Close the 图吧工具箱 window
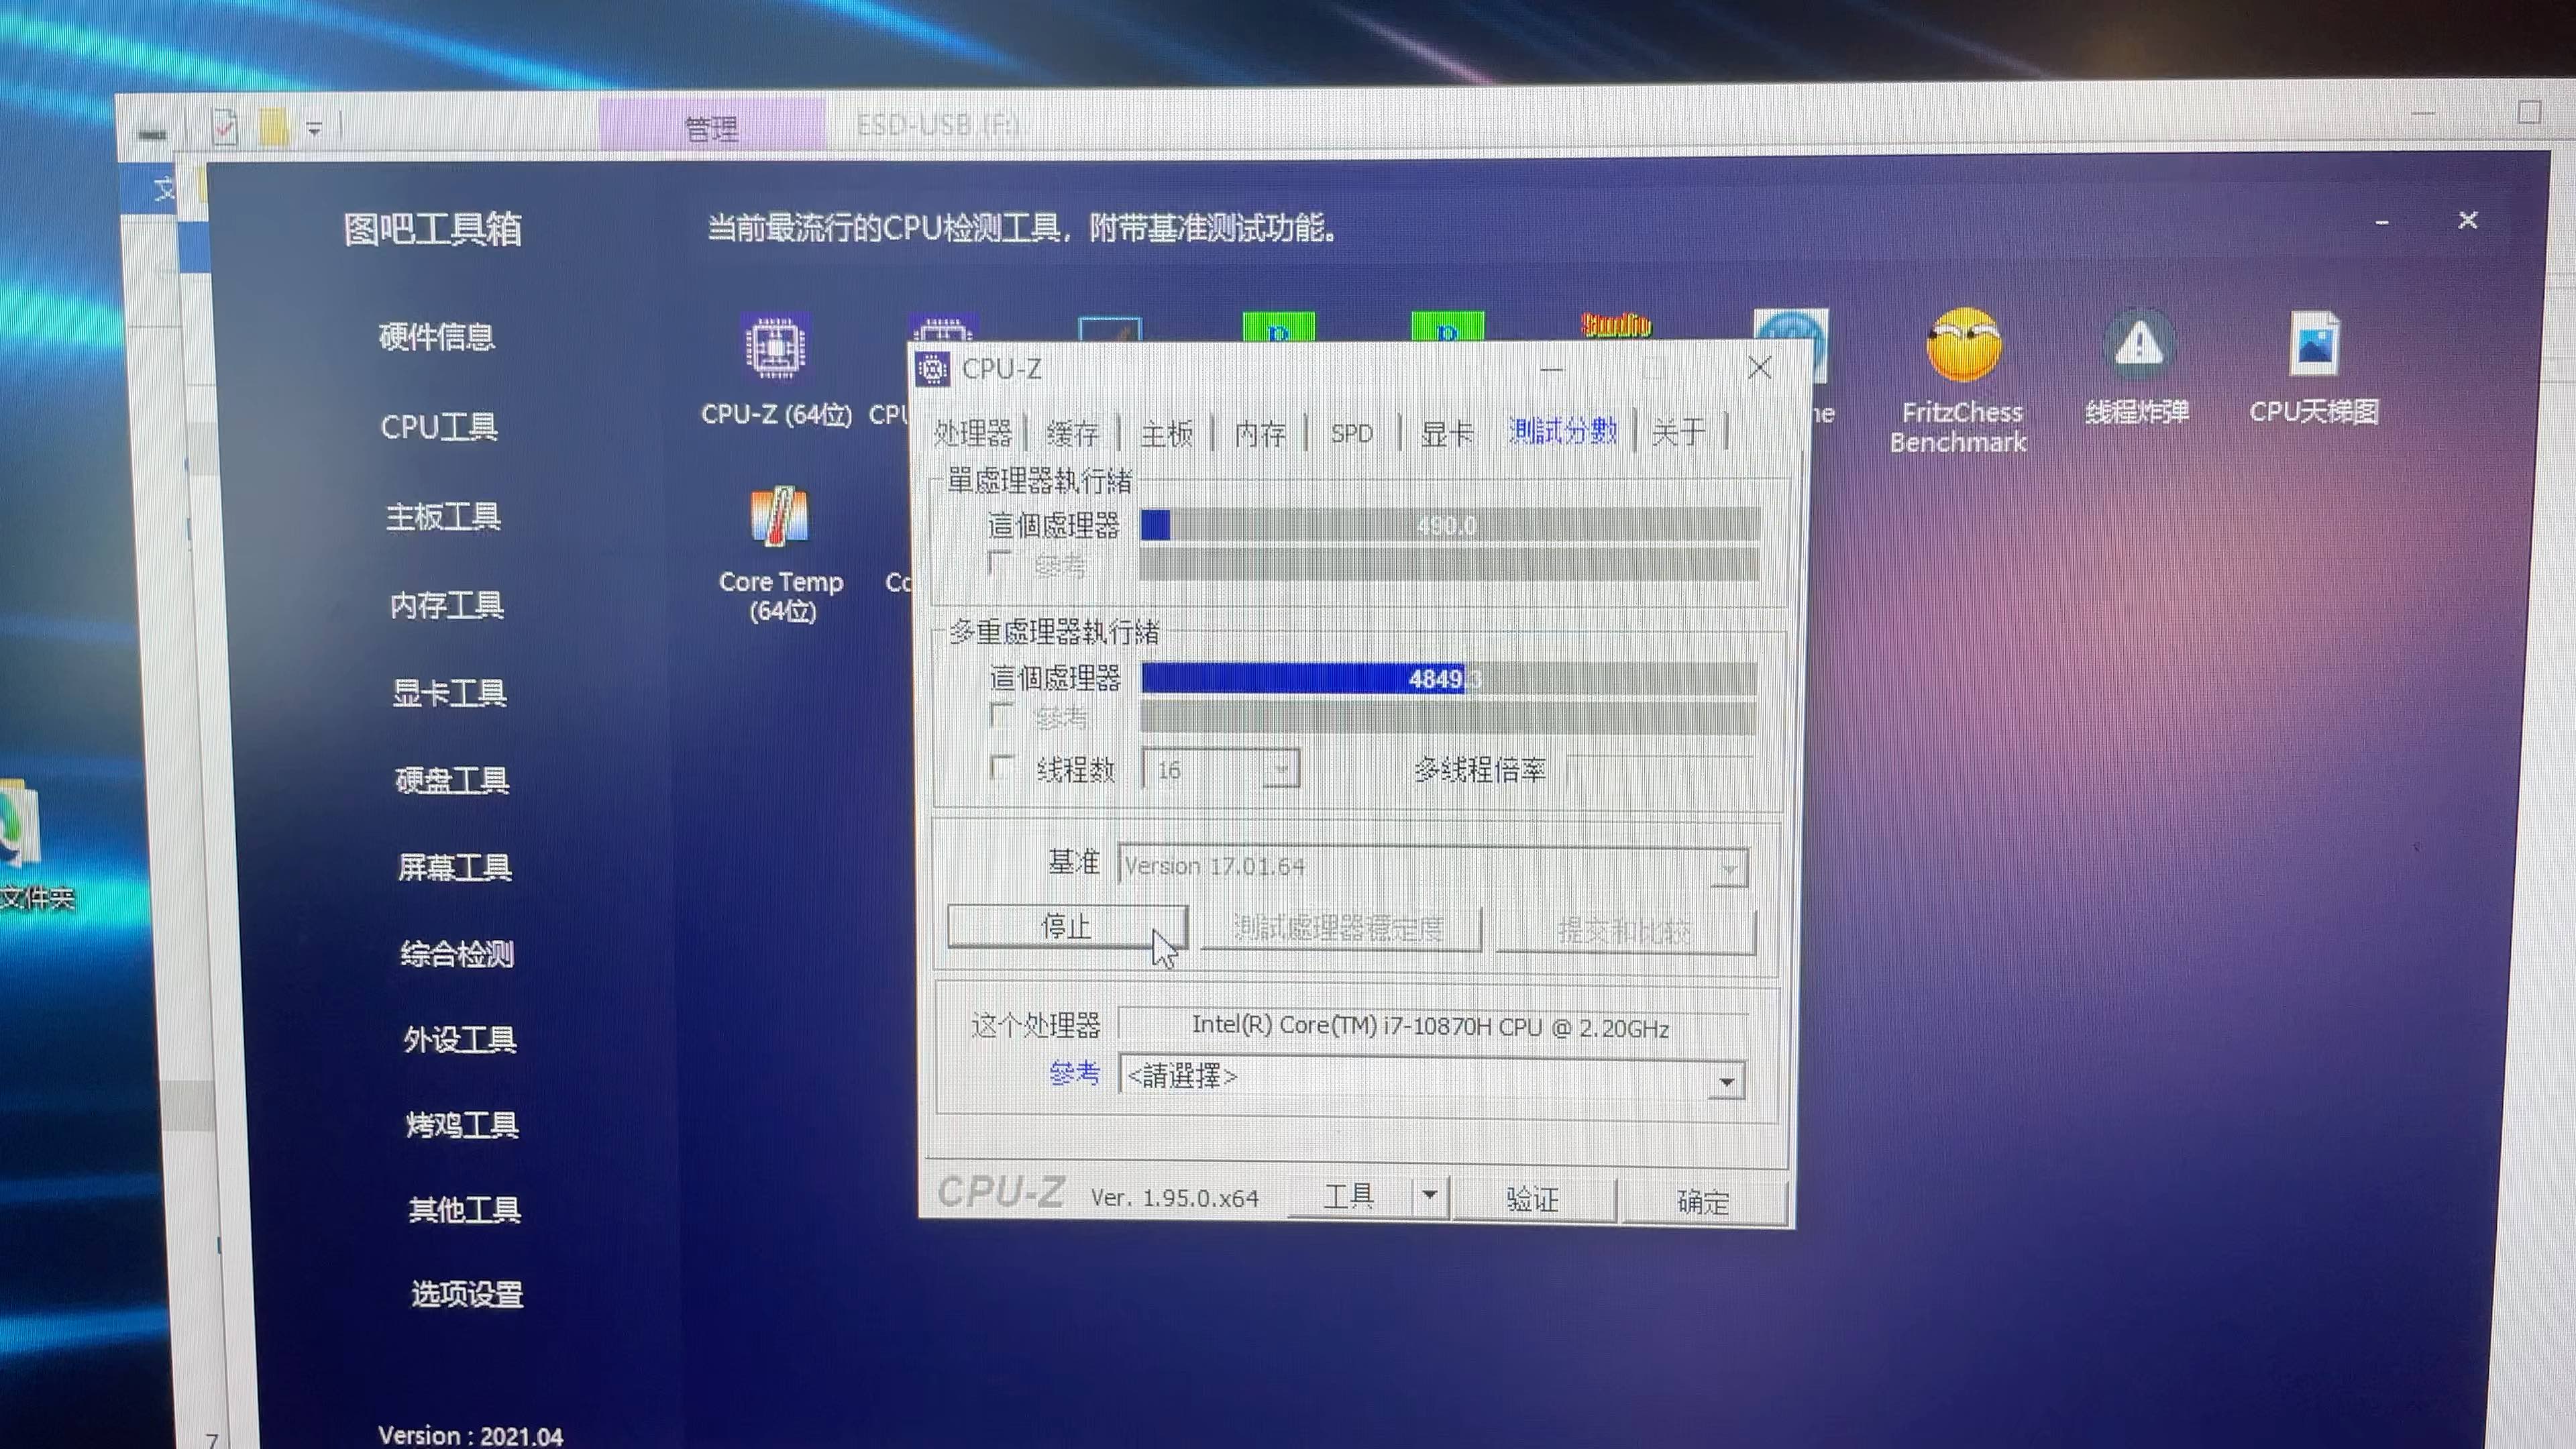Image resolution: width=2576 pixels, height=1449 pixels. [x=2468, y=220]
